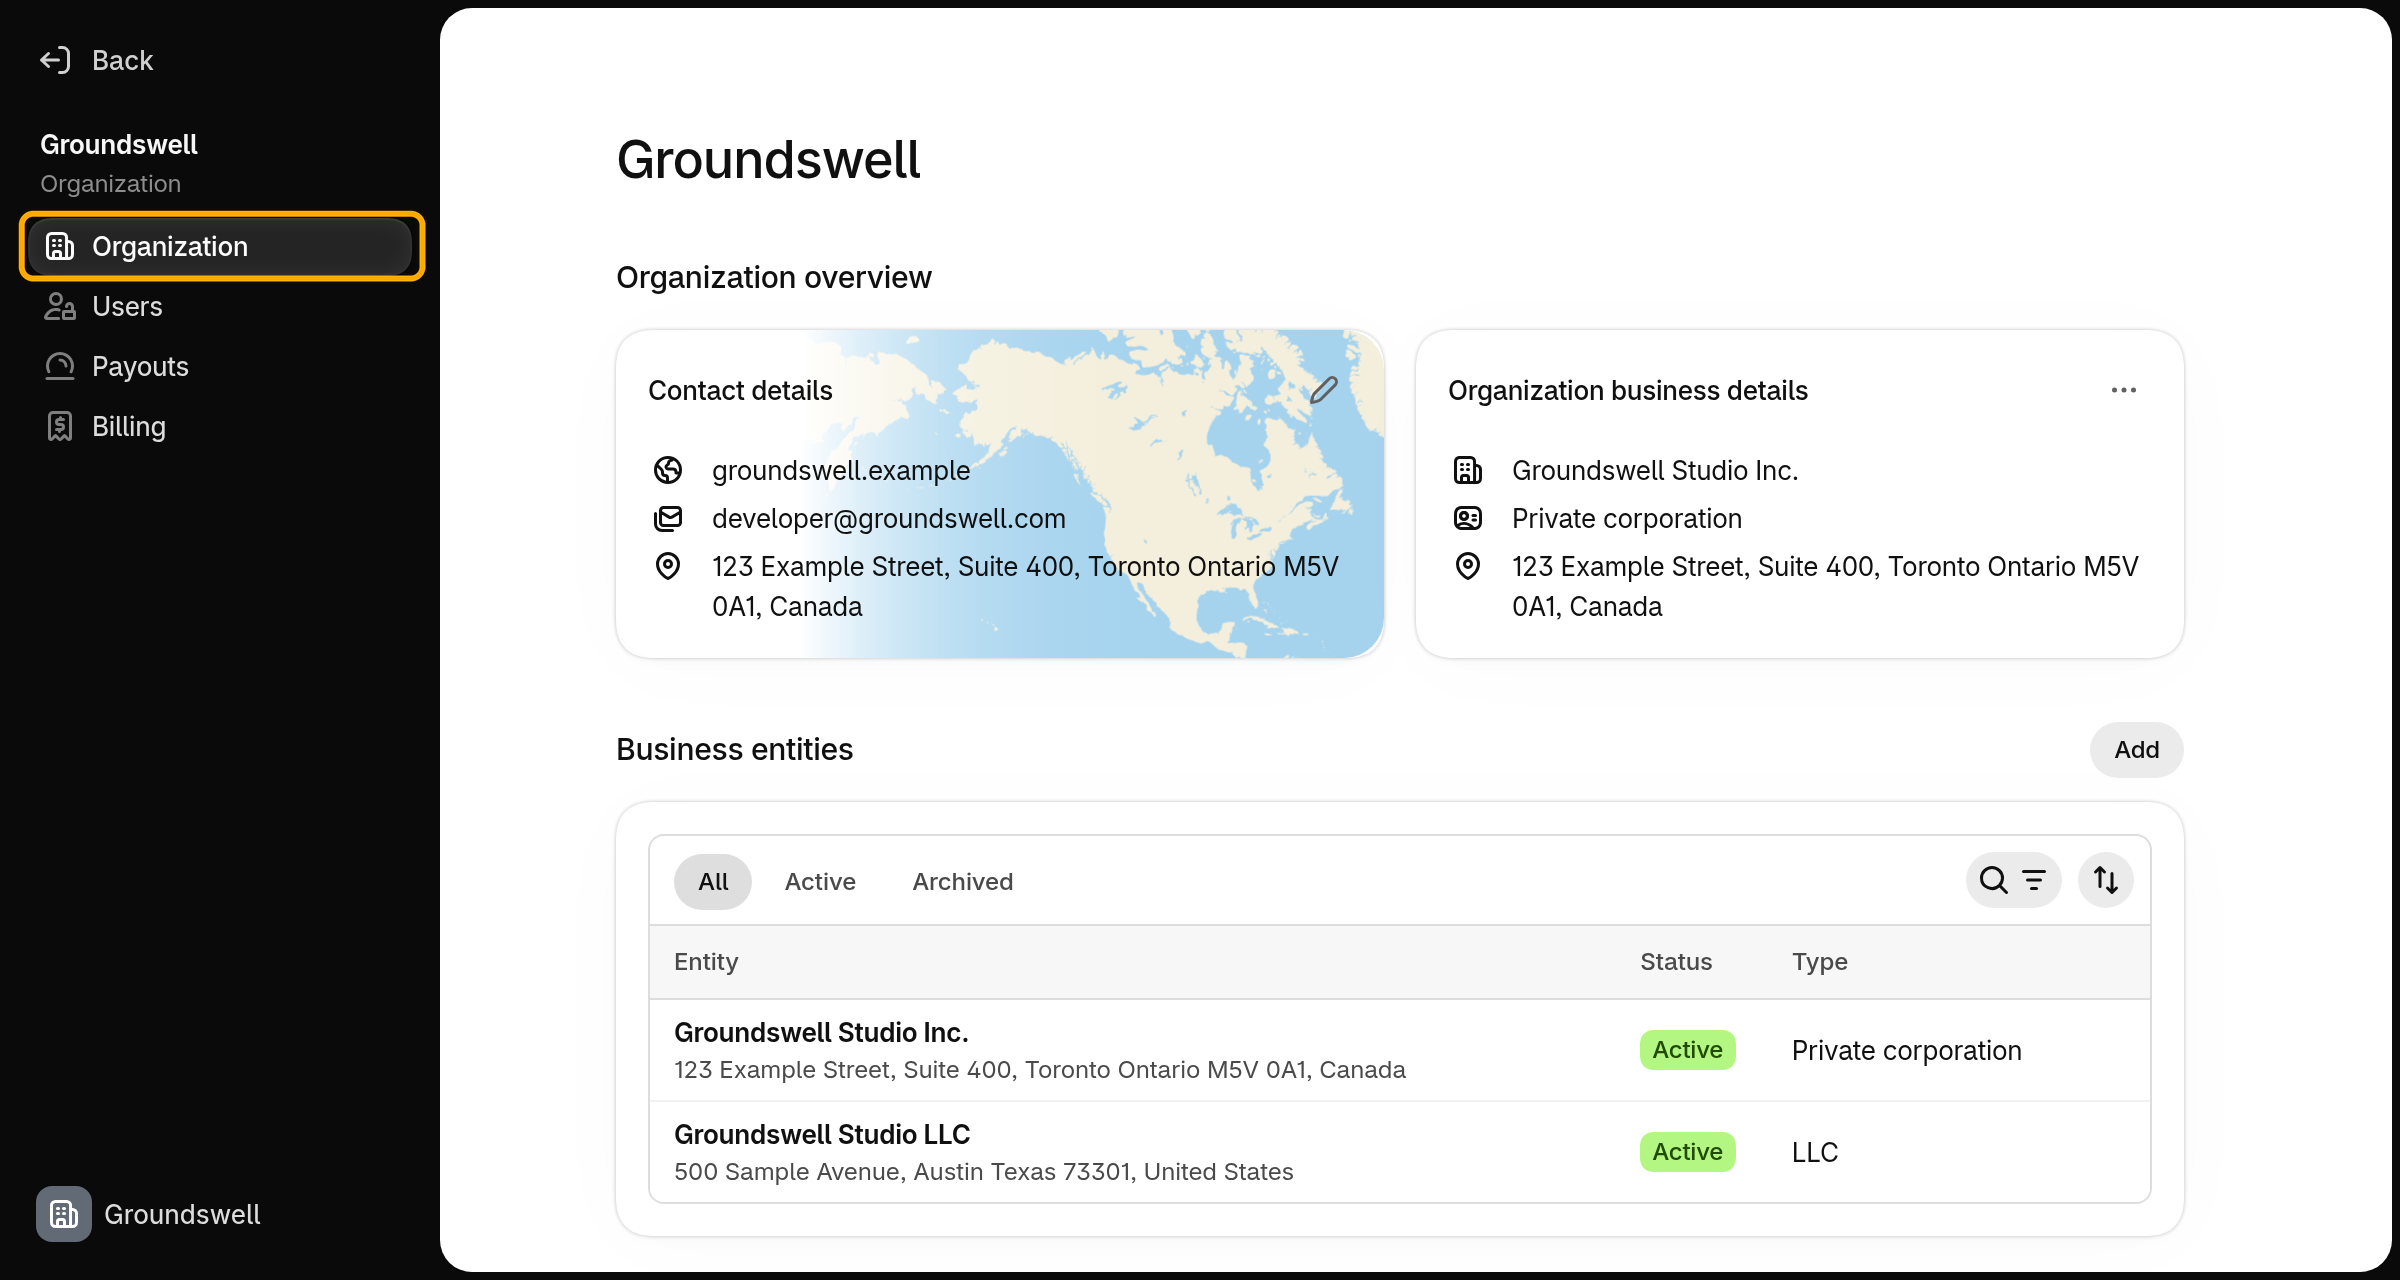Click the business address location pin icon
The width and height of the screenshot is (2400, 1280).
[x=1468, y=566]
